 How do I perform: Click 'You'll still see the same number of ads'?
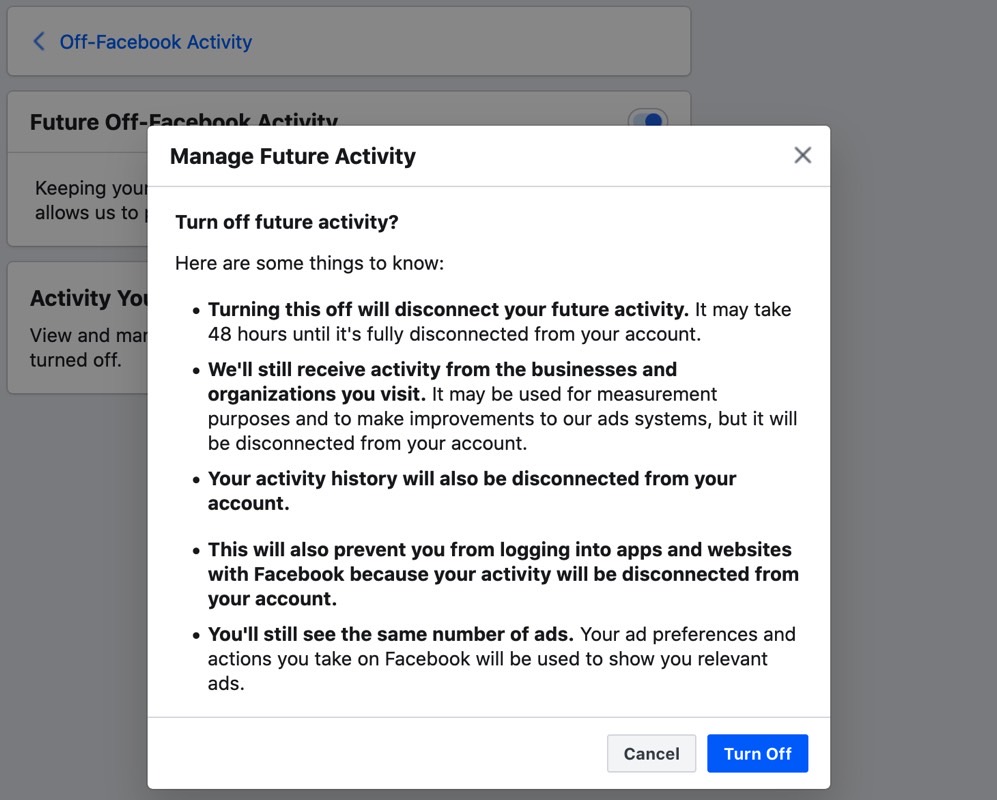390,635
